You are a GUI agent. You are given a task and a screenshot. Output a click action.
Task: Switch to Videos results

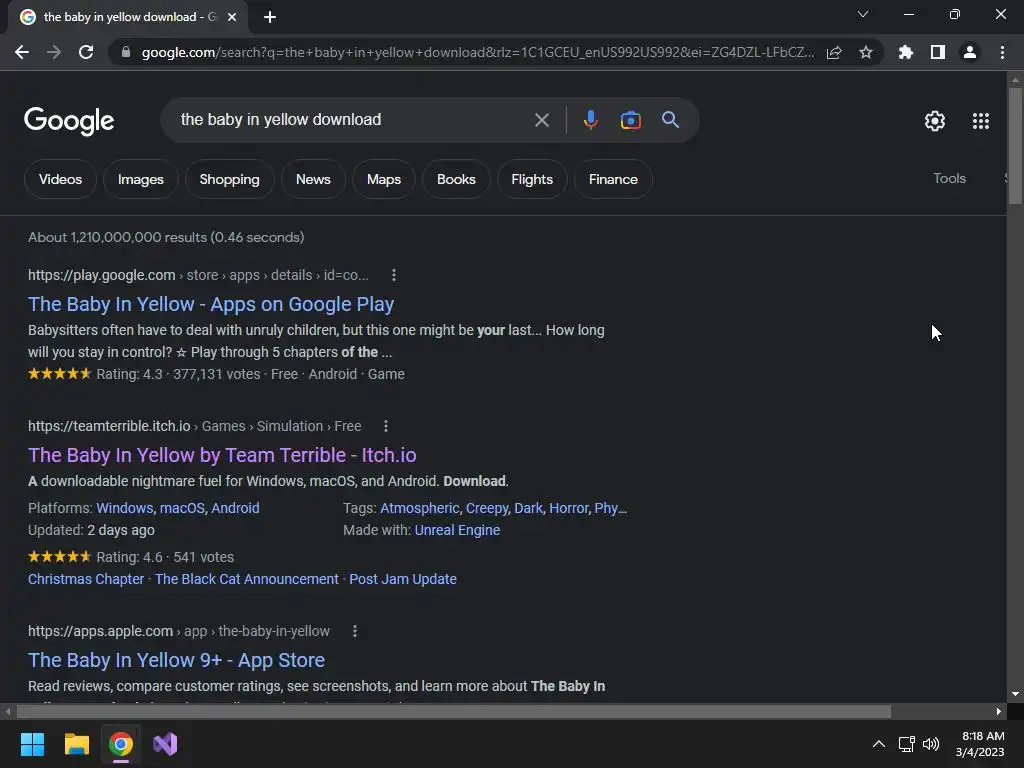(60, 179)
